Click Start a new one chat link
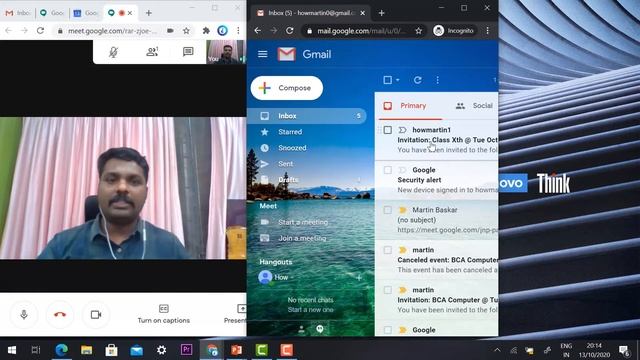 [x=310, y=310]
